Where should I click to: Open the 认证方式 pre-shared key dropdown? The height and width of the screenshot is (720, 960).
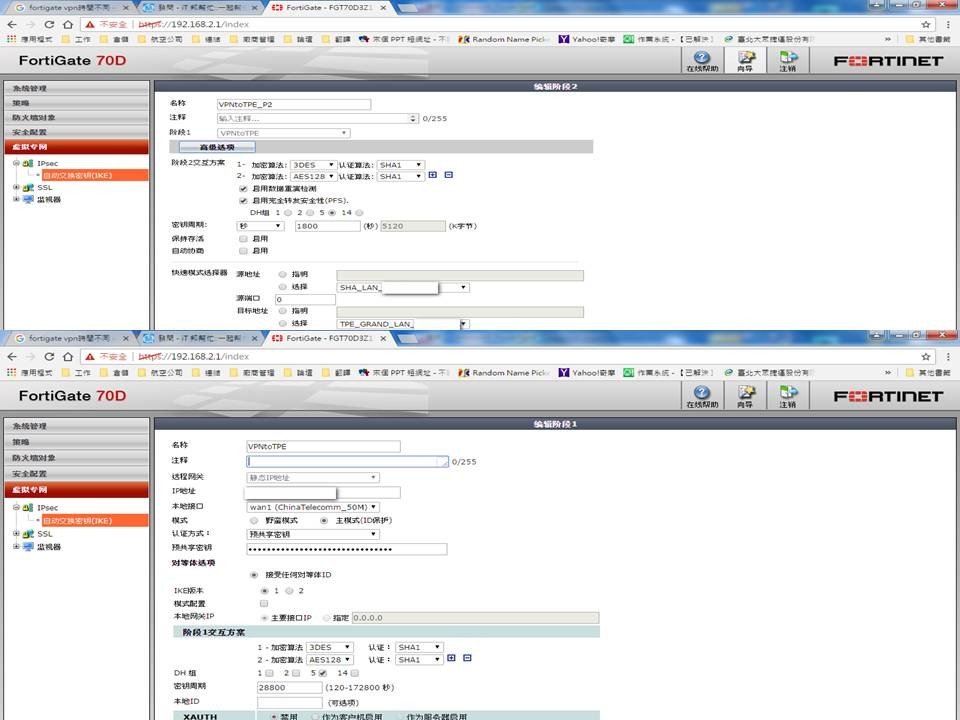313,534
